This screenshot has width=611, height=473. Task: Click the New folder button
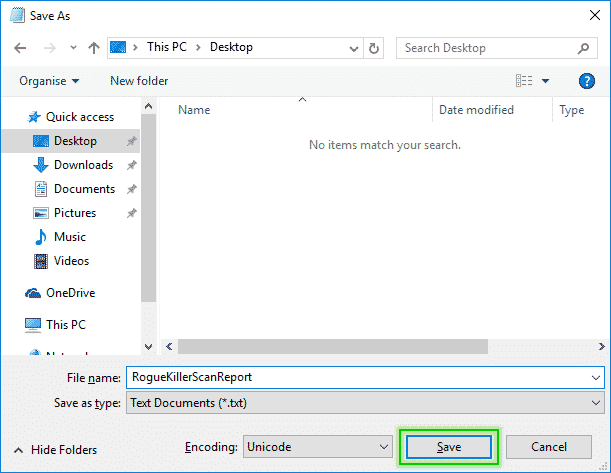click(139, 81)
